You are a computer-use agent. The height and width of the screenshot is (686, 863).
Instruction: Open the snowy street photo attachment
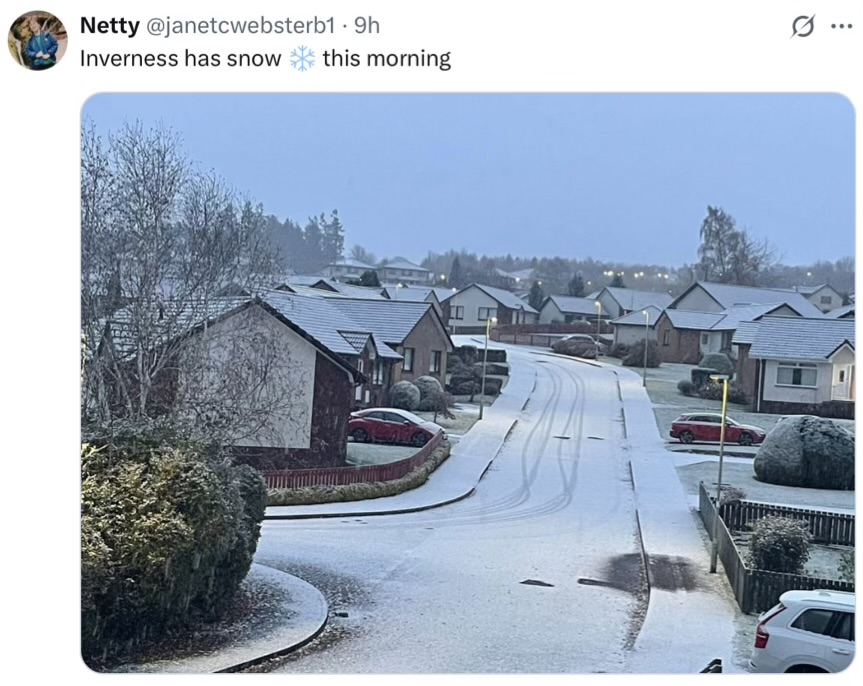point(468,383)
